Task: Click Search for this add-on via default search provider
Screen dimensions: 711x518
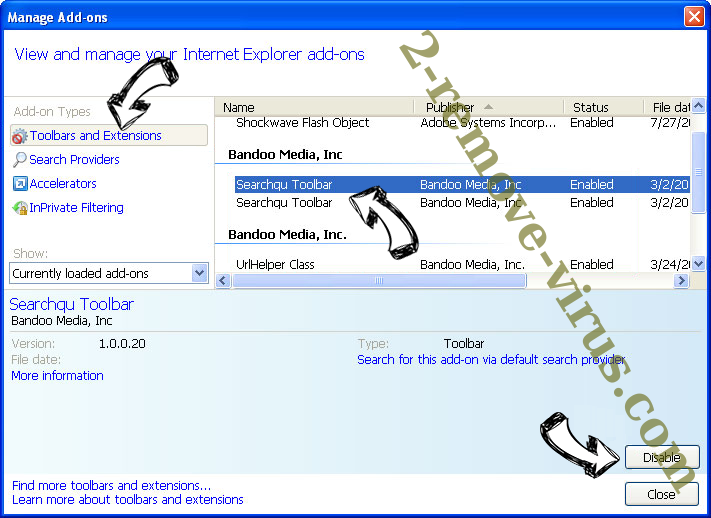Action: coord(492,360)
